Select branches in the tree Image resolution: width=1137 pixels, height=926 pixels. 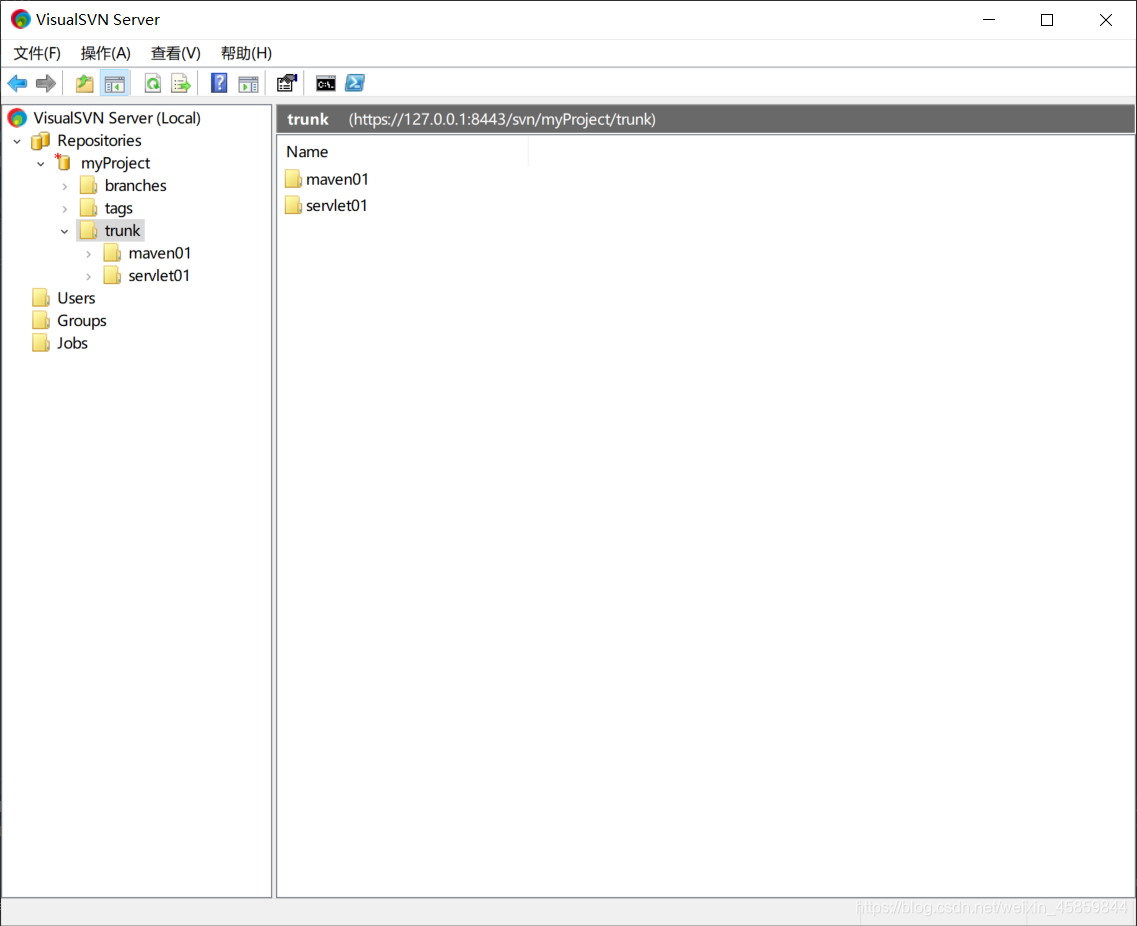coord(136,186)
